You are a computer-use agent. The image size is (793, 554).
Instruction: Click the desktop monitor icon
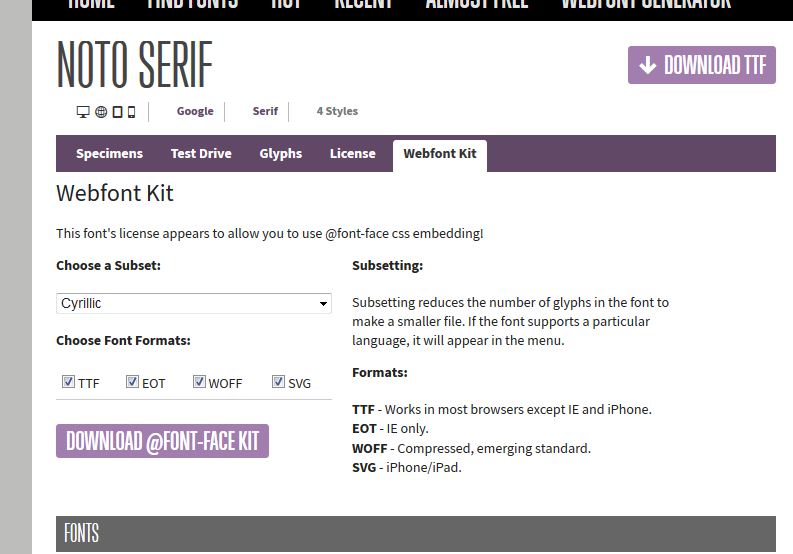[84, 112]
